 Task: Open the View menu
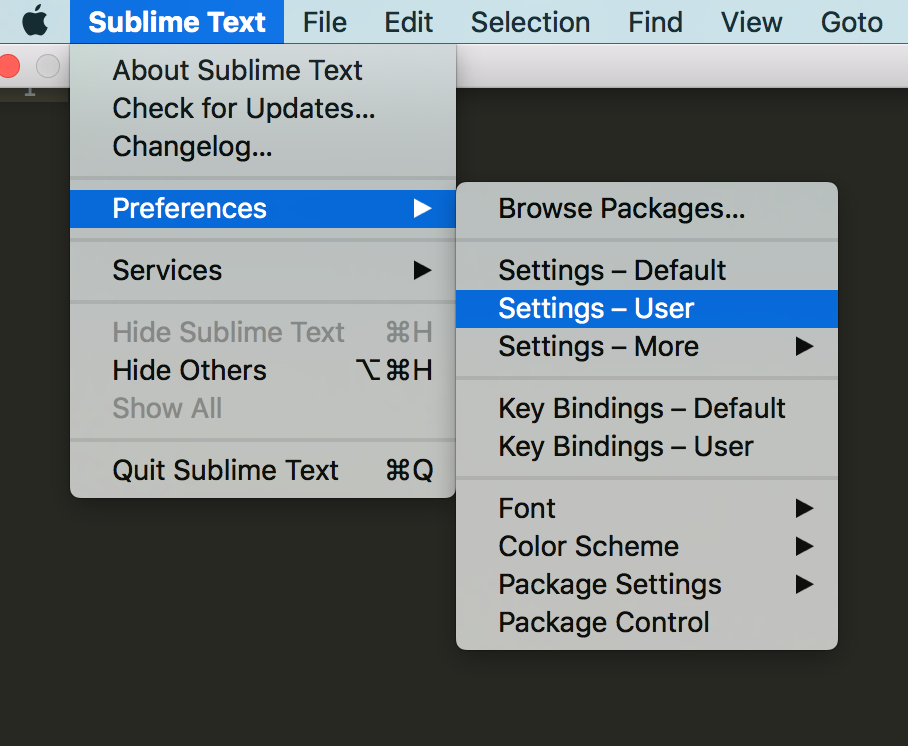752,22
